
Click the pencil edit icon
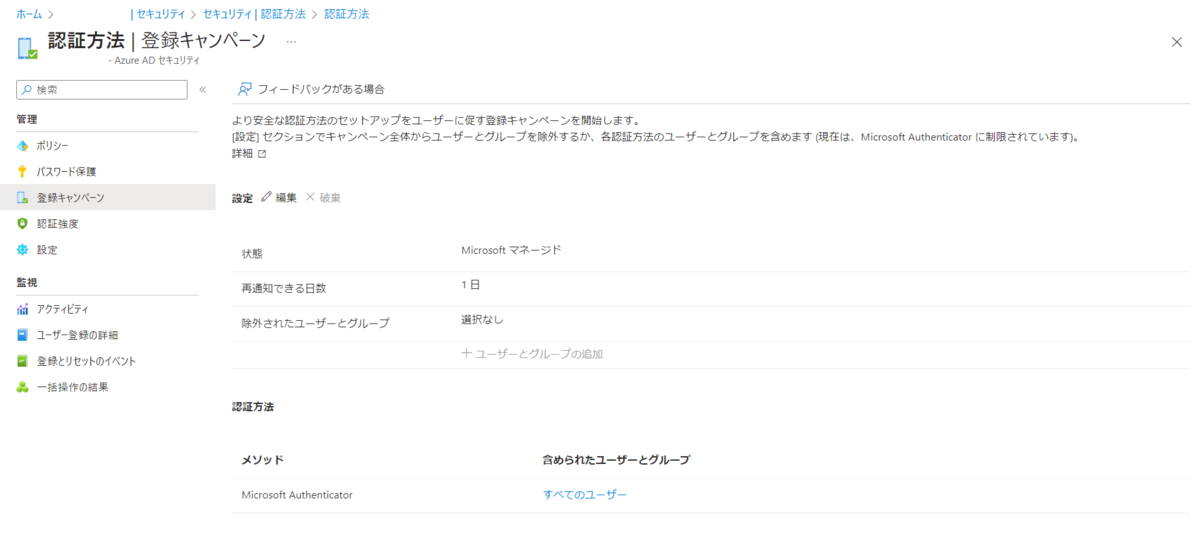(x=266, y=197)
